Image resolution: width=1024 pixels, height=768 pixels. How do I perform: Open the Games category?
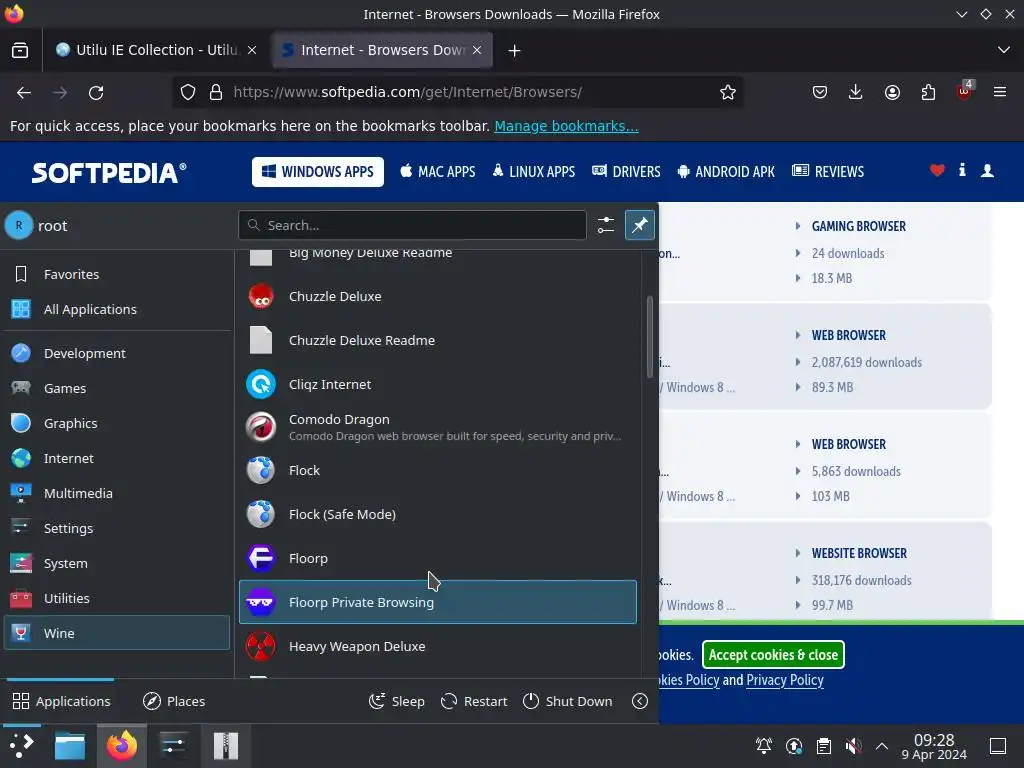click(117, 389)
